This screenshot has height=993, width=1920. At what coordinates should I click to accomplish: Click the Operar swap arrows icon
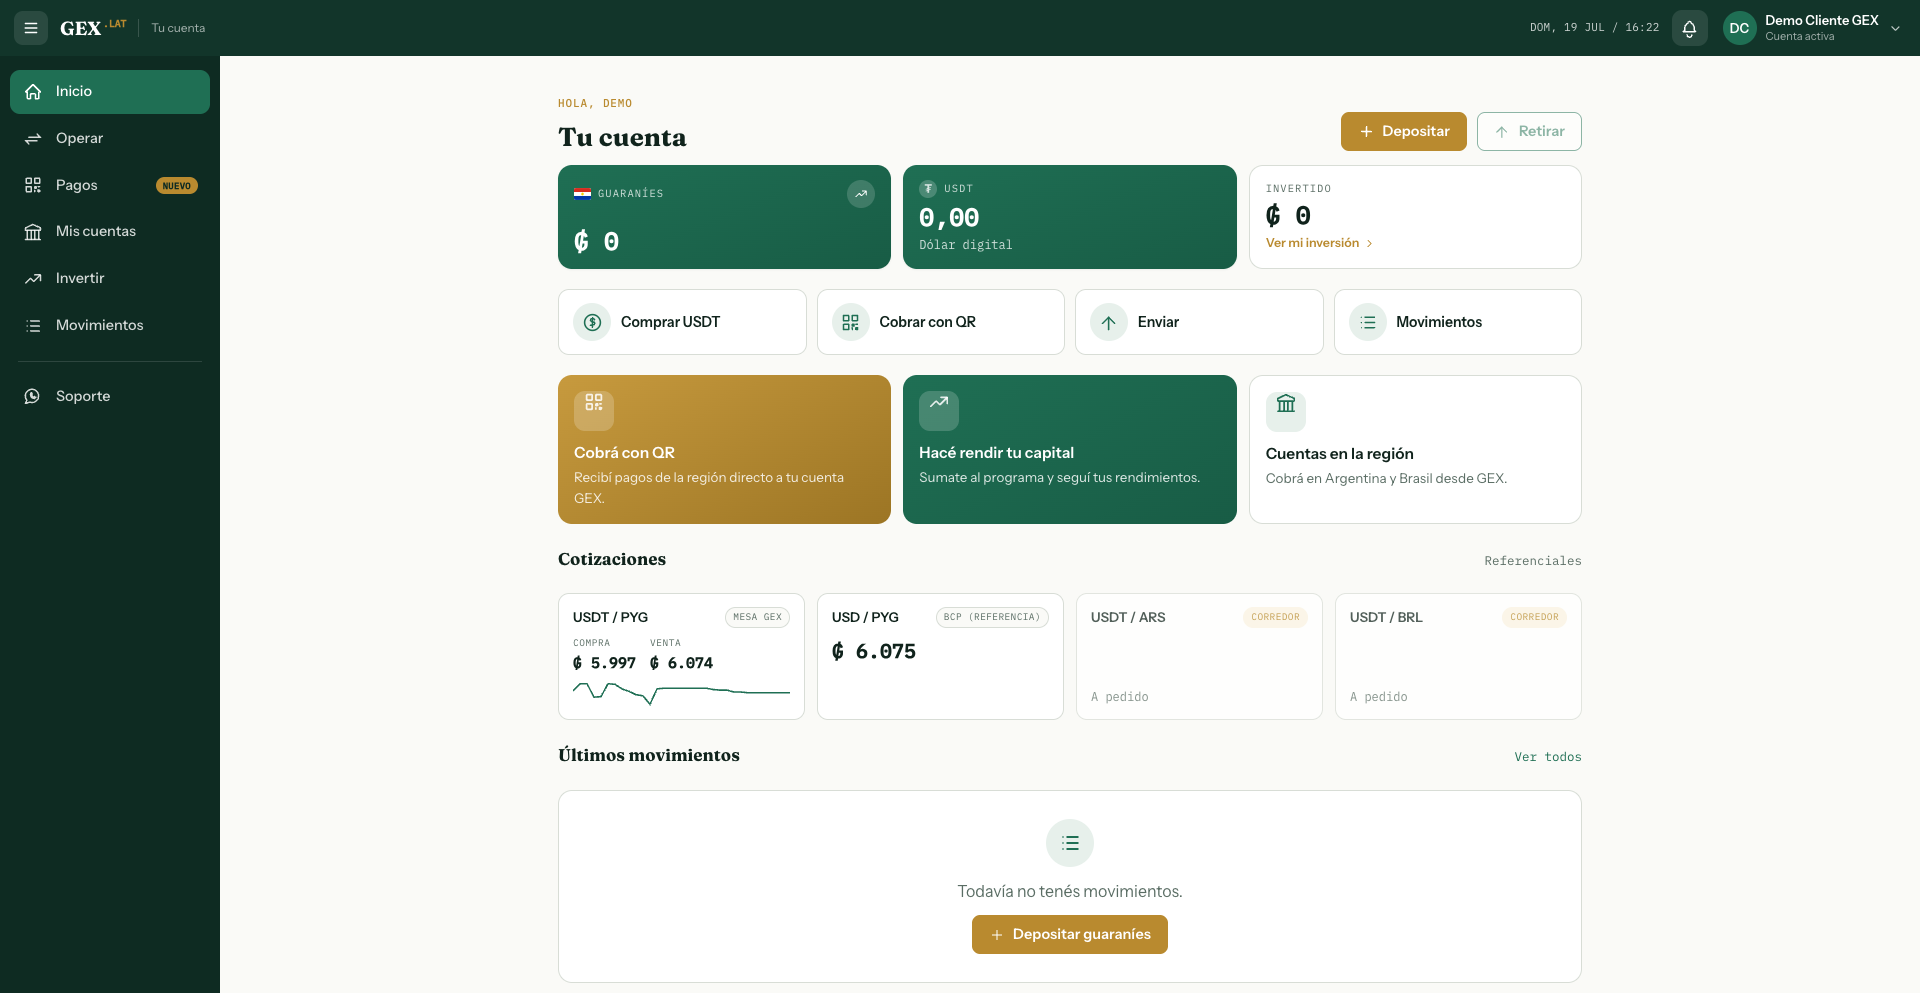tap(33, 138)
